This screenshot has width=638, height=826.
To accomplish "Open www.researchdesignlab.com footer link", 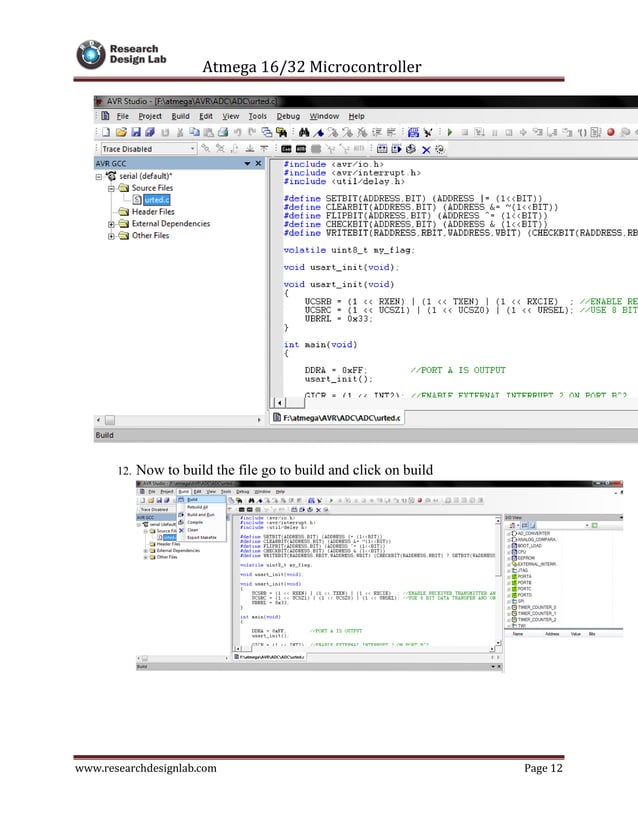I will 144,767.
